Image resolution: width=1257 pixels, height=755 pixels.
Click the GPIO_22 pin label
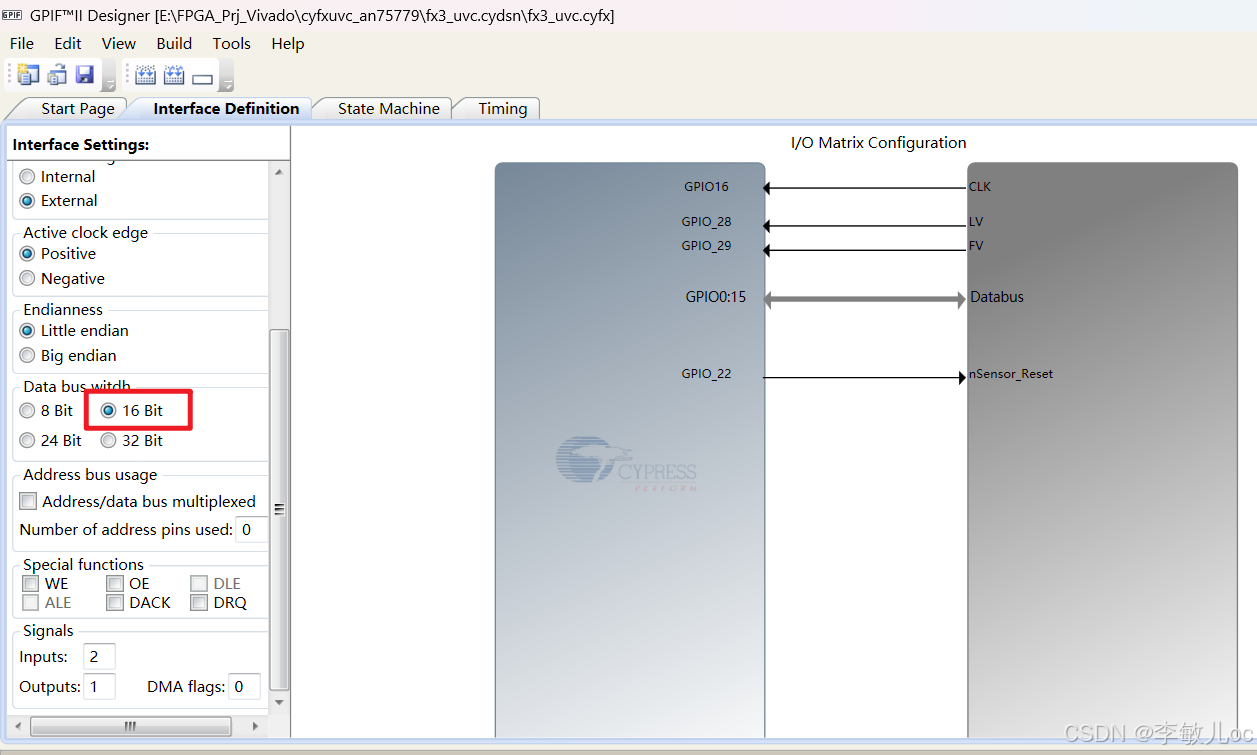706,374
